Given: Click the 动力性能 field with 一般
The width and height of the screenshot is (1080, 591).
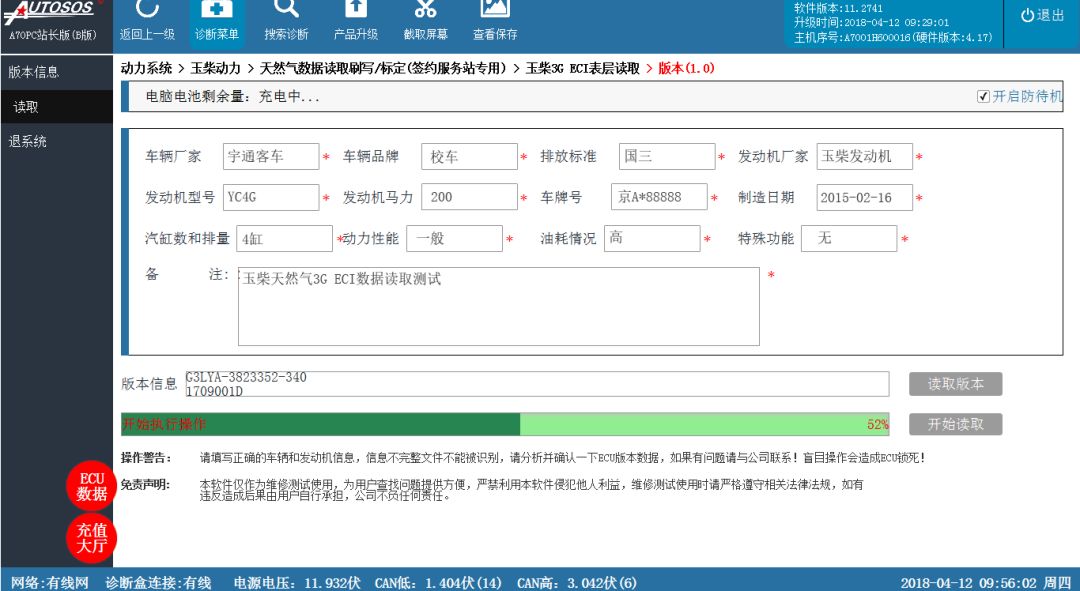Looking at the screenshot, I should click(x=455, y=238).
